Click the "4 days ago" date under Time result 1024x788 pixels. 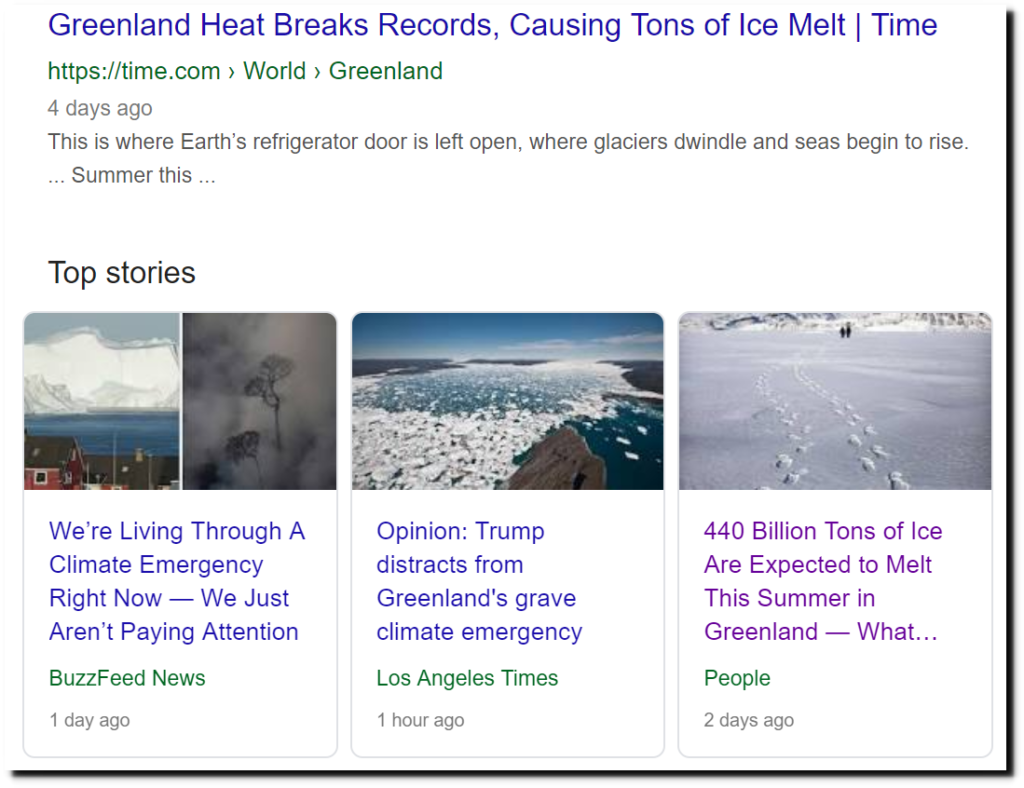click(100, 108)
